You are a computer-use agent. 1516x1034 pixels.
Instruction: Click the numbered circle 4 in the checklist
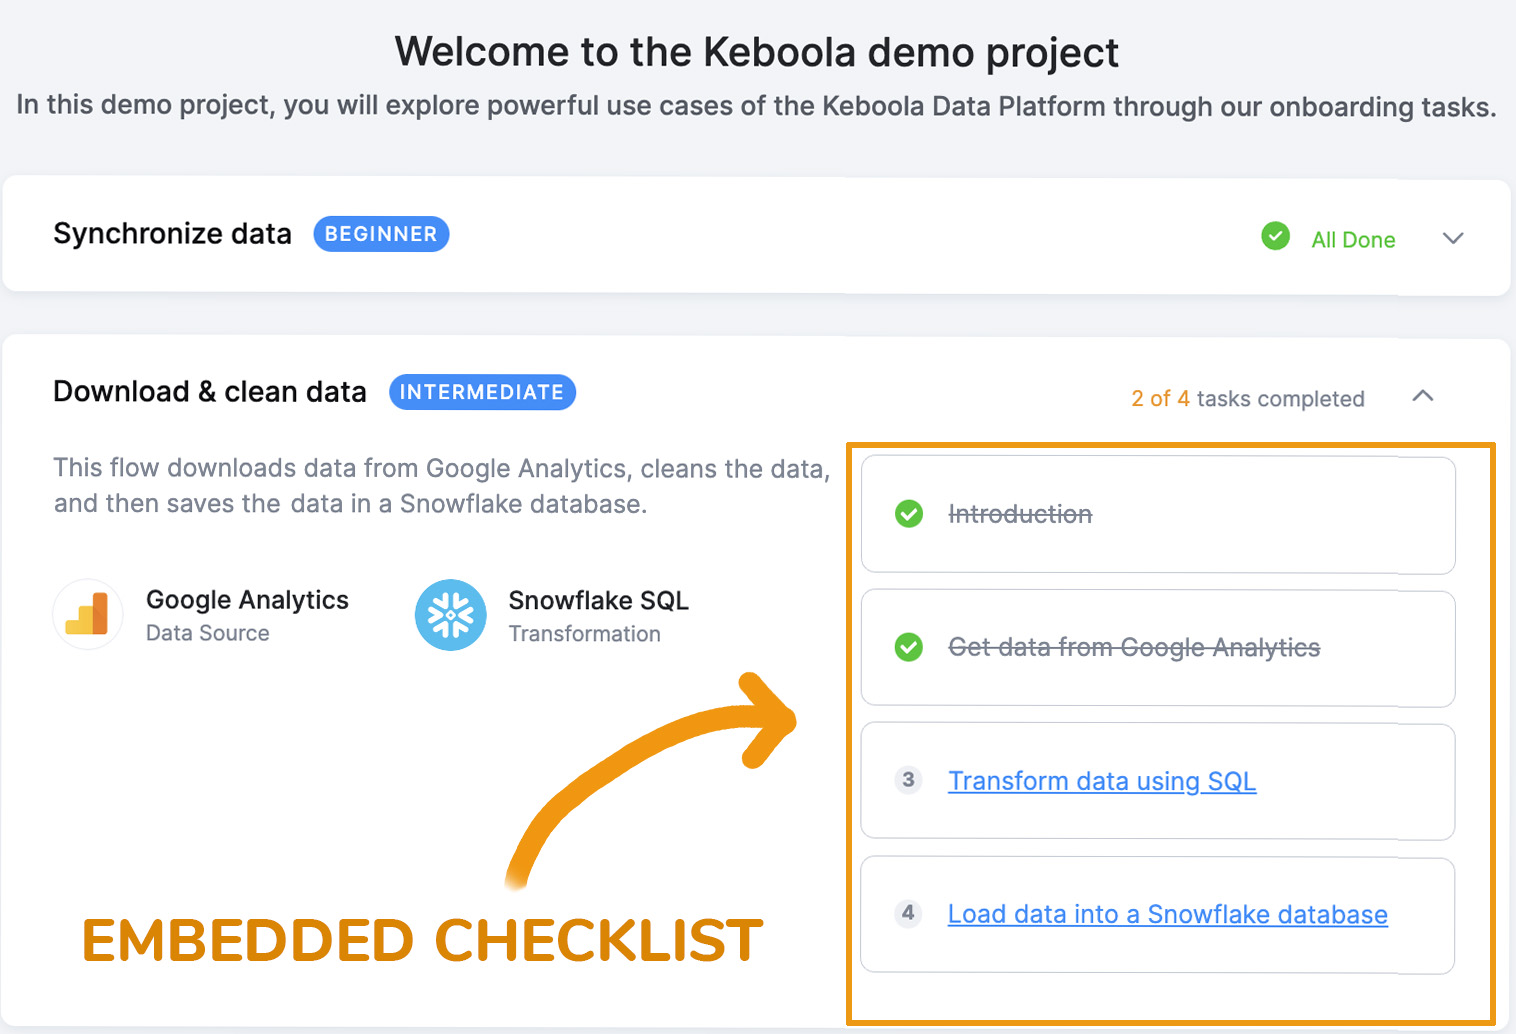908,913
